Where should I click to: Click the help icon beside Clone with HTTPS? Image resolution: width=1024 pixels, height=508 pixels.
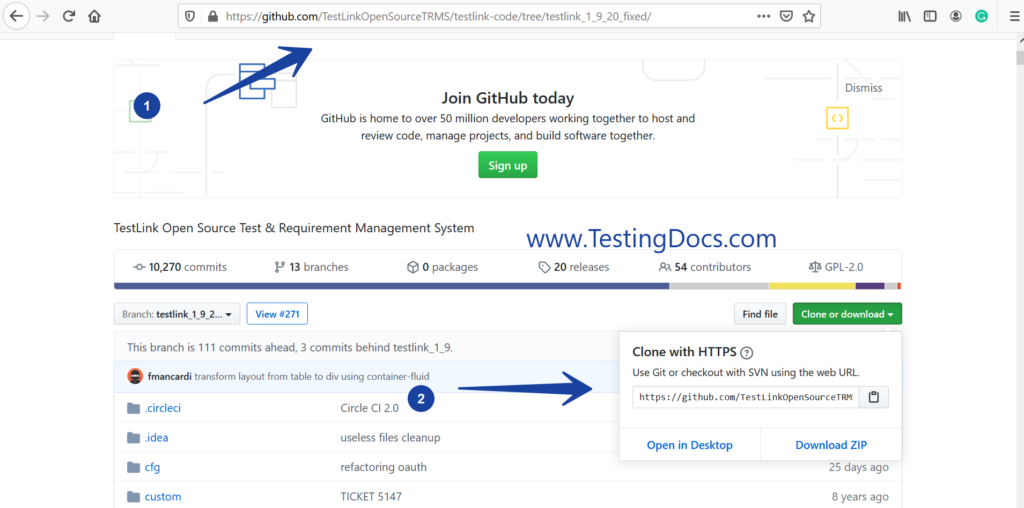coord(747,352)
